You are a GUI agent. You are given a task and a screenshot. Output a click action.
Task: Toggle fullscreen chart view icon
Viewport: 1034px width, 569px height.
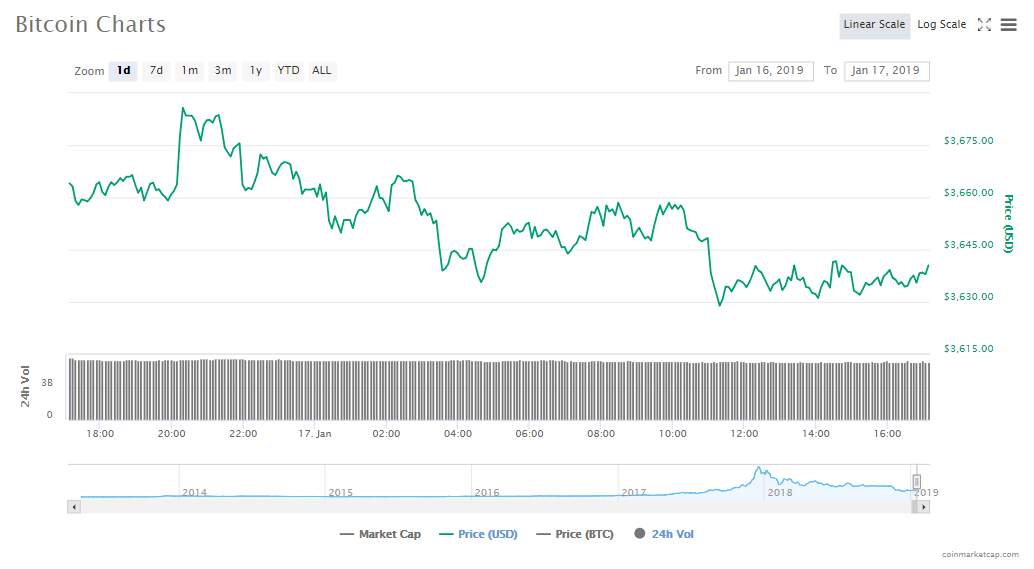(984, 25)
